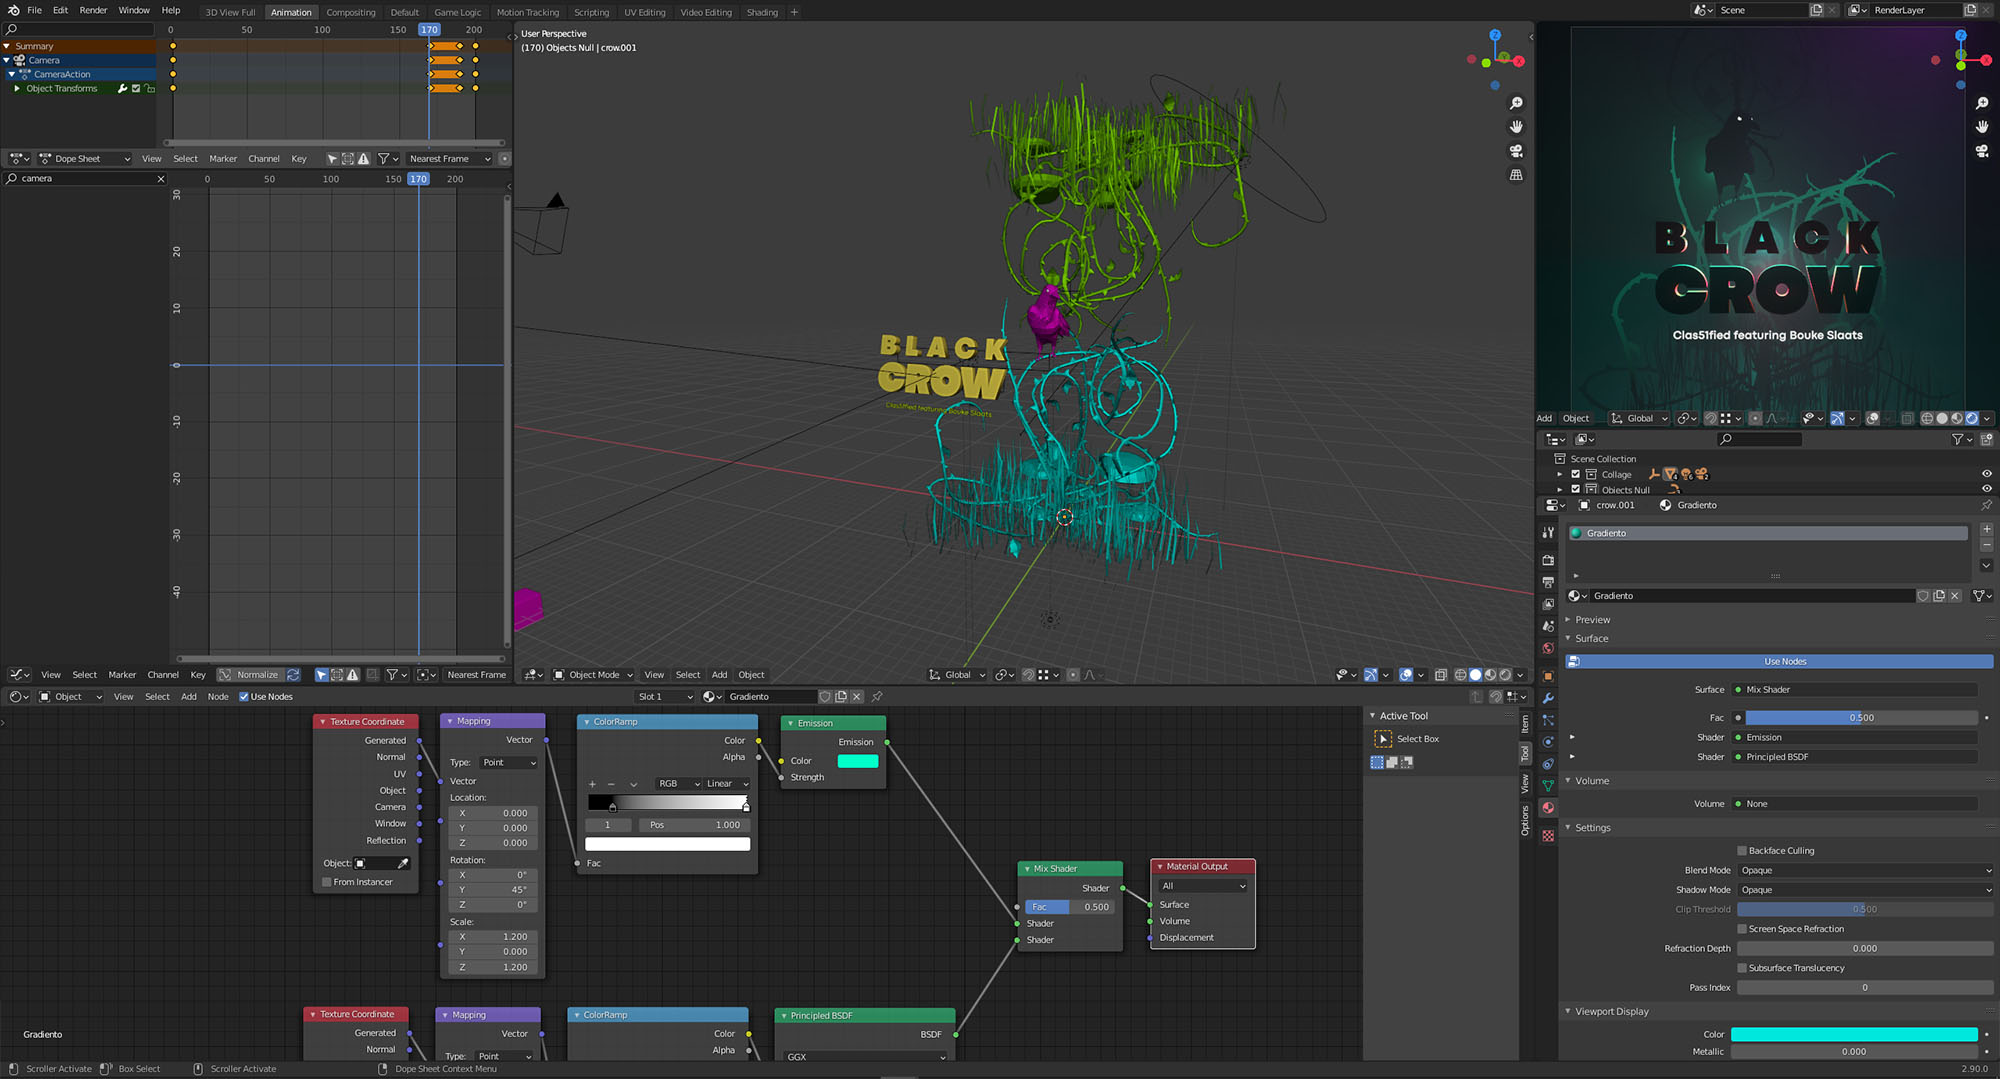Click the zoom magnifier in main 3D viewport

coord(1516,103)
